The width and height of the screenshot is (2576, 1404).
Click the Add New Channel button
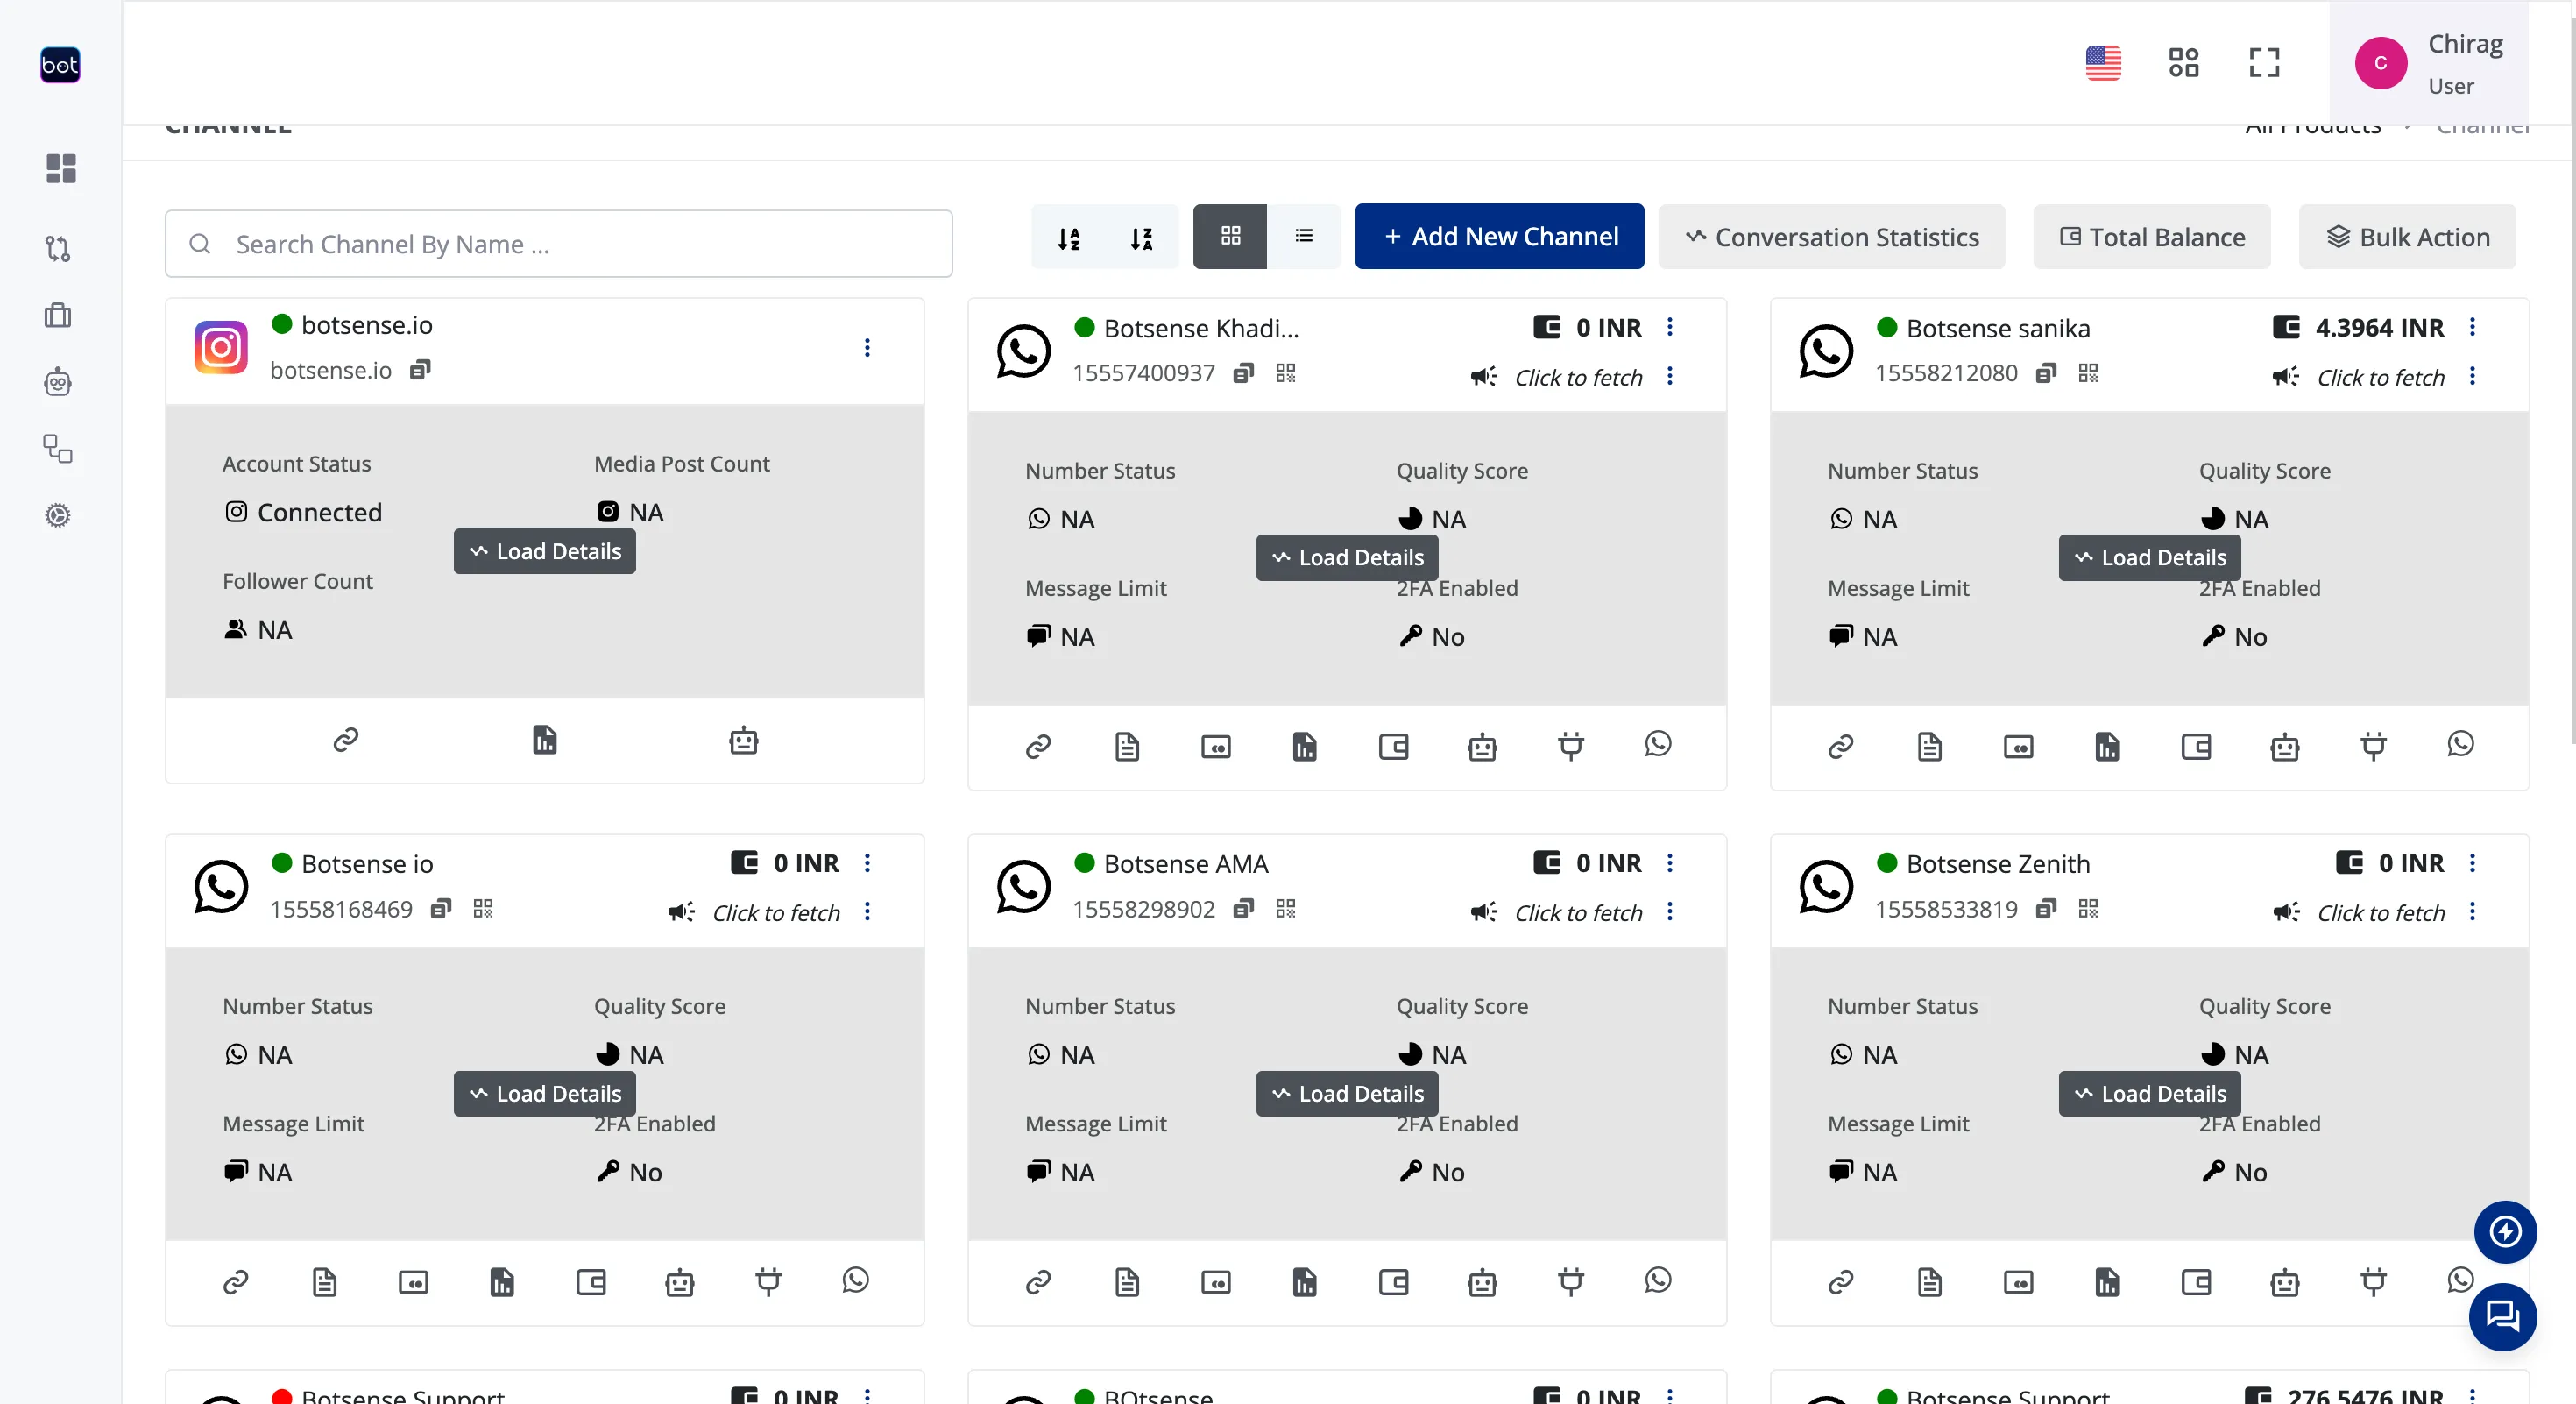[x=1499, y=236]
